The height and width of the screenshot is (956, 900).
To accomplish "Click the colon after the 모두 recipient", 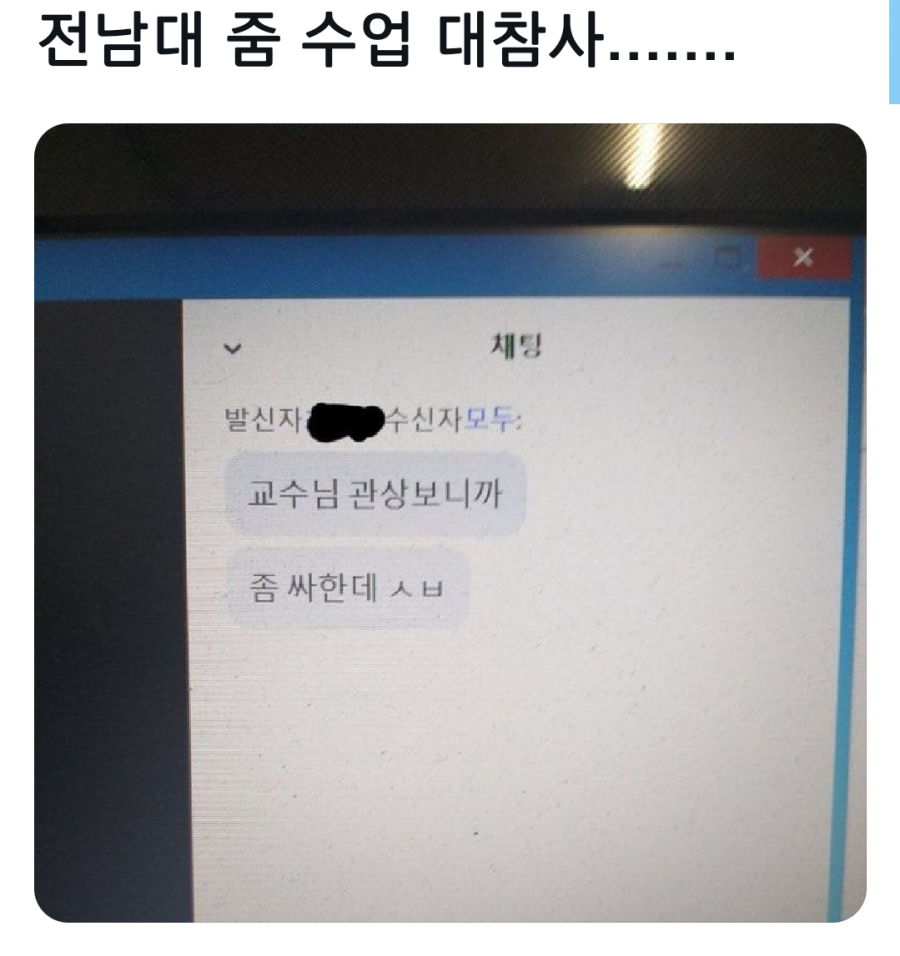I will [x=518, y=421].
